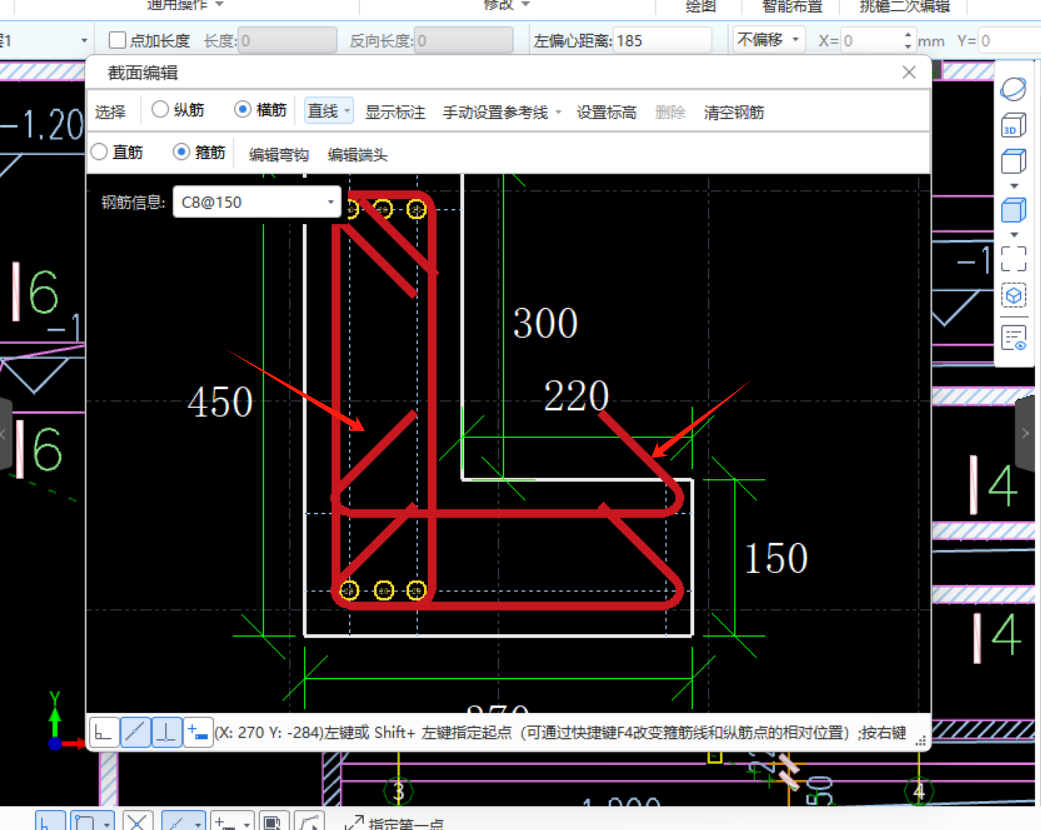Toggle midpoint snap icon in section editor
Screen dimensions: 1041x830
pyautogui.click(x=135, y=732)
